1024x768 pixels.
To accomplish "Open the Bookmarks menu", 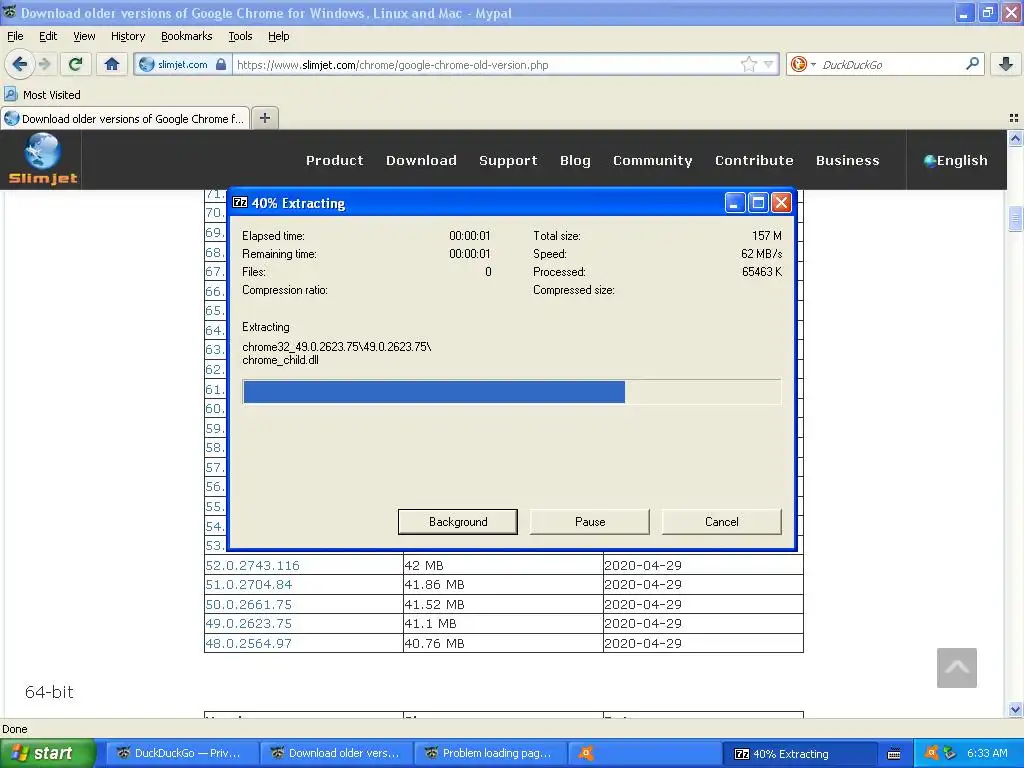I will coord(186,36).
